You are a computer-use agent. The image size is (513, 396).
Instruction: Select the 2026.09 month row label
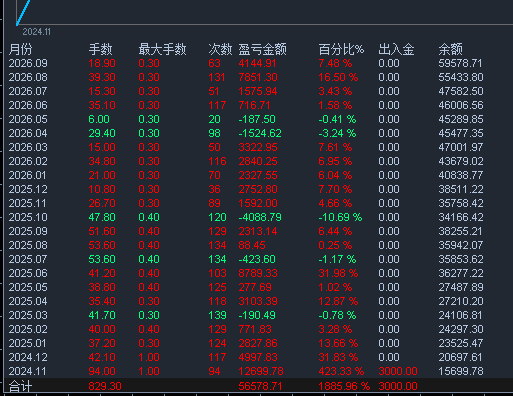(x=28, y=63)
